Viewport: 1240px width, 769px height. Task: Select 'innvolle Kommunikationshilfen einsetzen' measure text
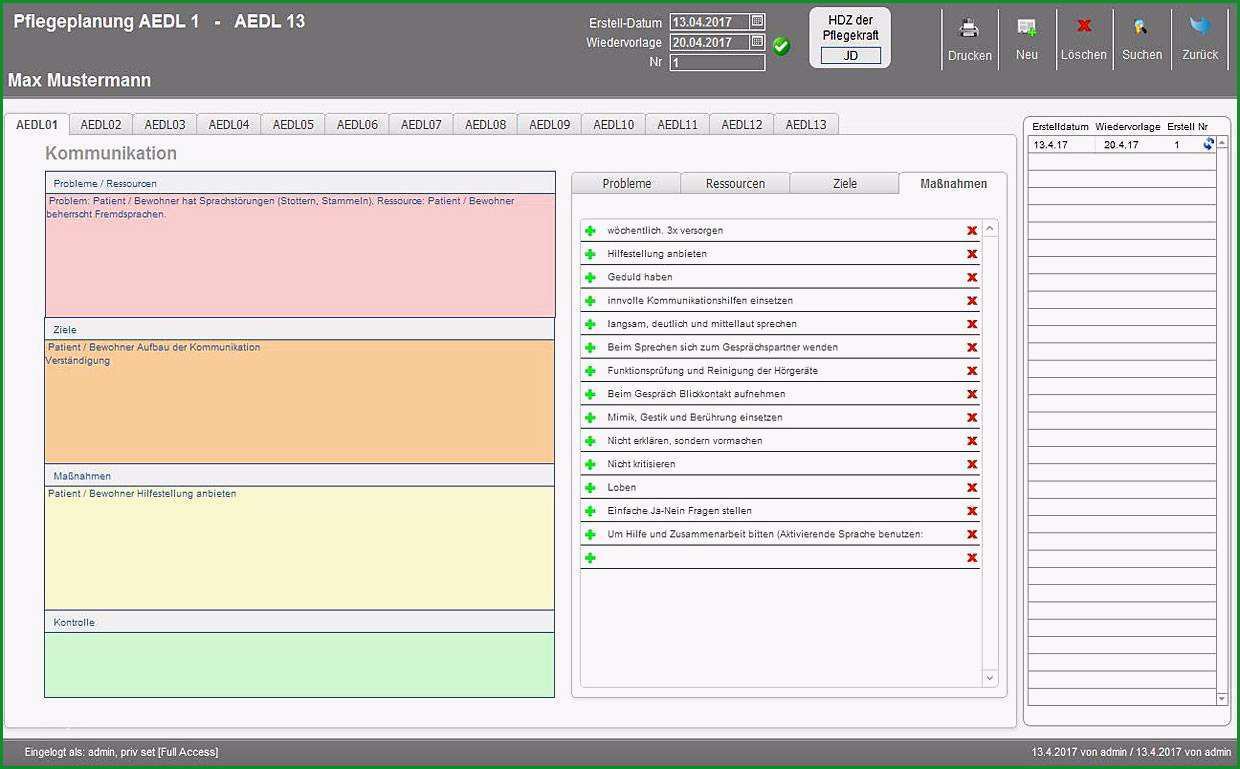point(700,301)
